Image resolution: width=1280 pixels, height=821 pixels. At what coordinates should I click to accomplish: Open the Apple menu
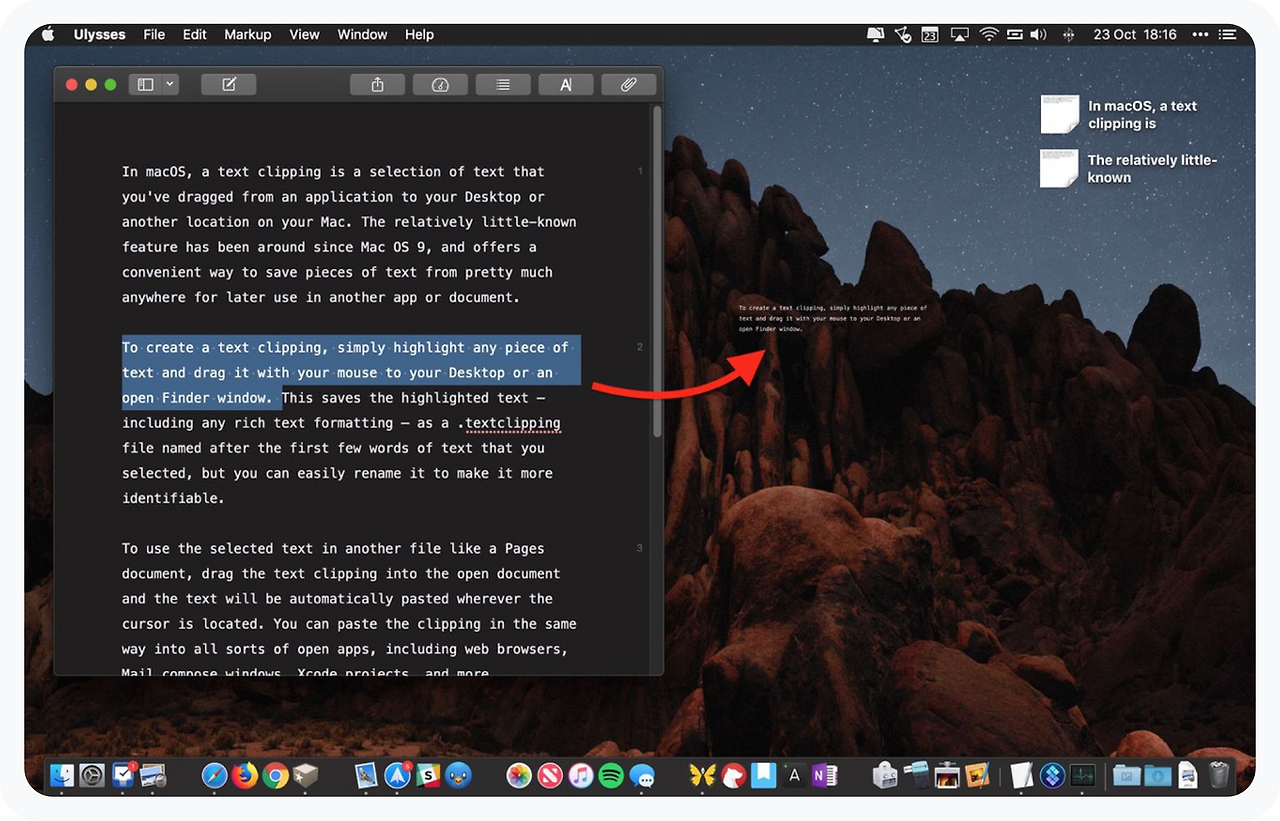47,34
